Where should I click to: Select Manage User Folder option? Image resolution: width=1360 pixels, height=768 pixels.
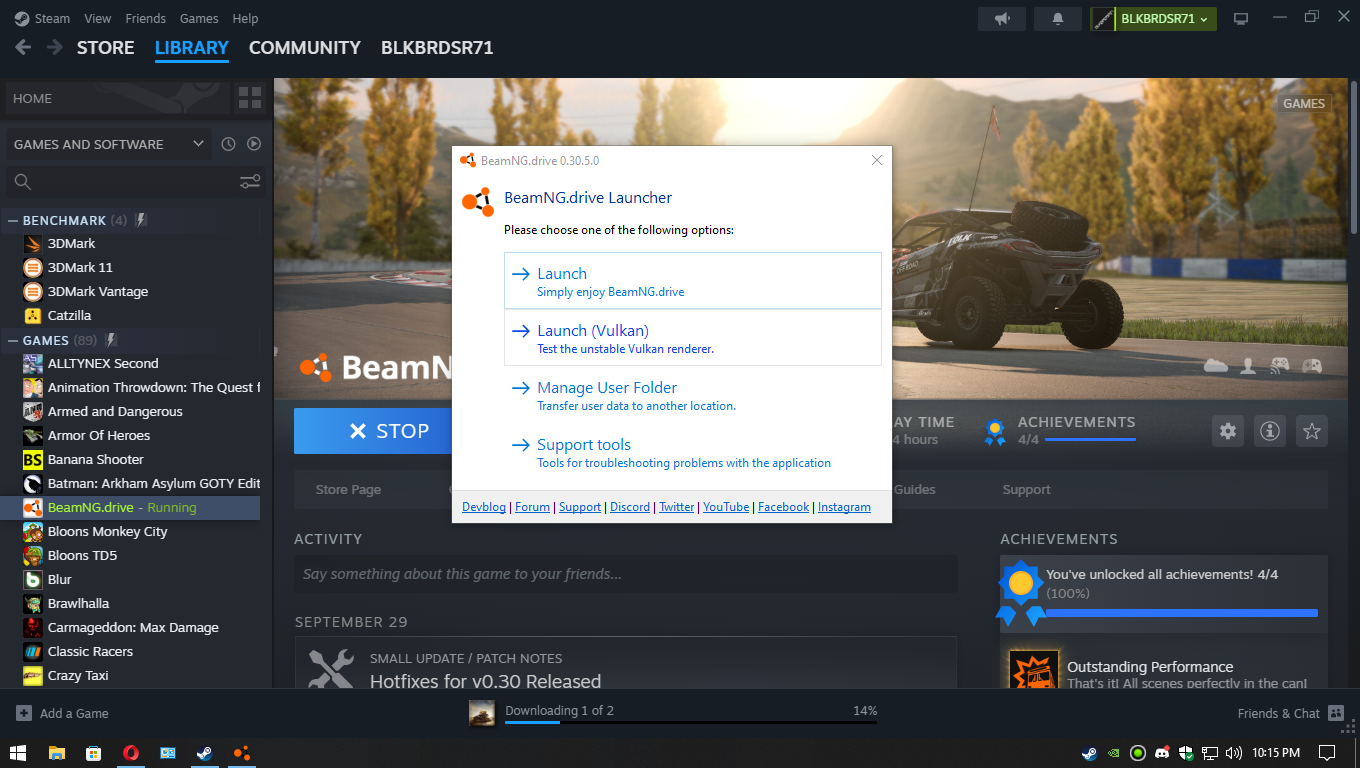click(693, 395)
